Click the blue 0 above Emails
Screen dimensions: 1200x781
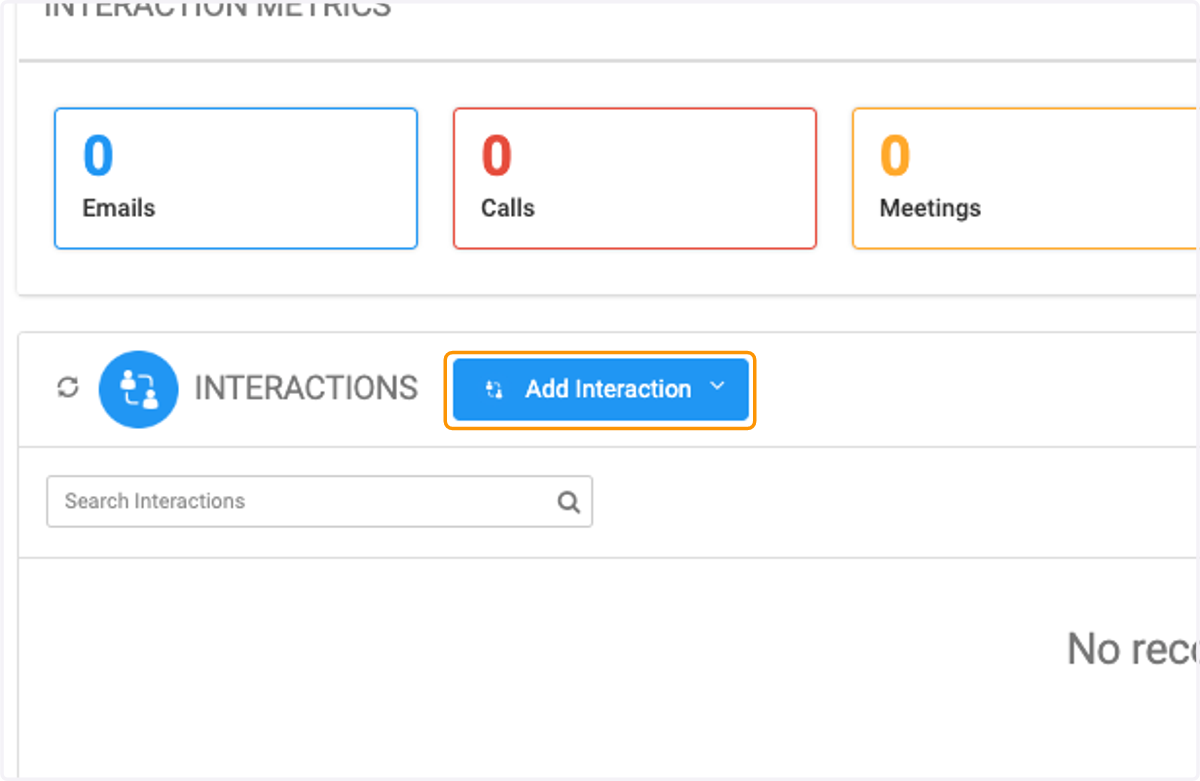pyautogui.click(x=98, y=156)
